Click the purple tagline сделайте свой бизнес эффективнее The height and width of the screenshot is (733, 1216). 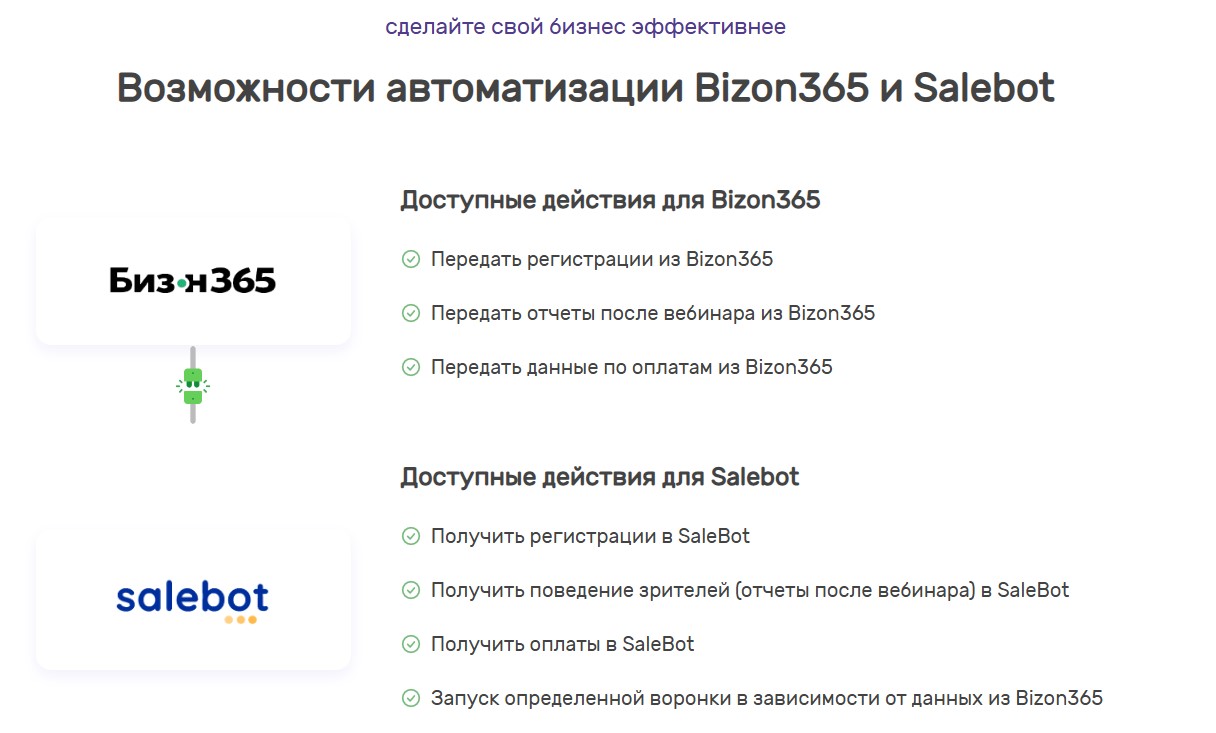pos(585,27)
